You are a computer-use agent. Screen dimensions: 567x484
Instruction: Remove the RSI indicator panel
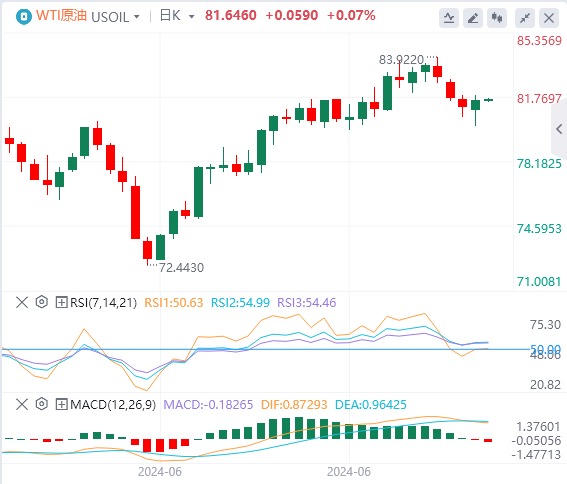(22, 302)
